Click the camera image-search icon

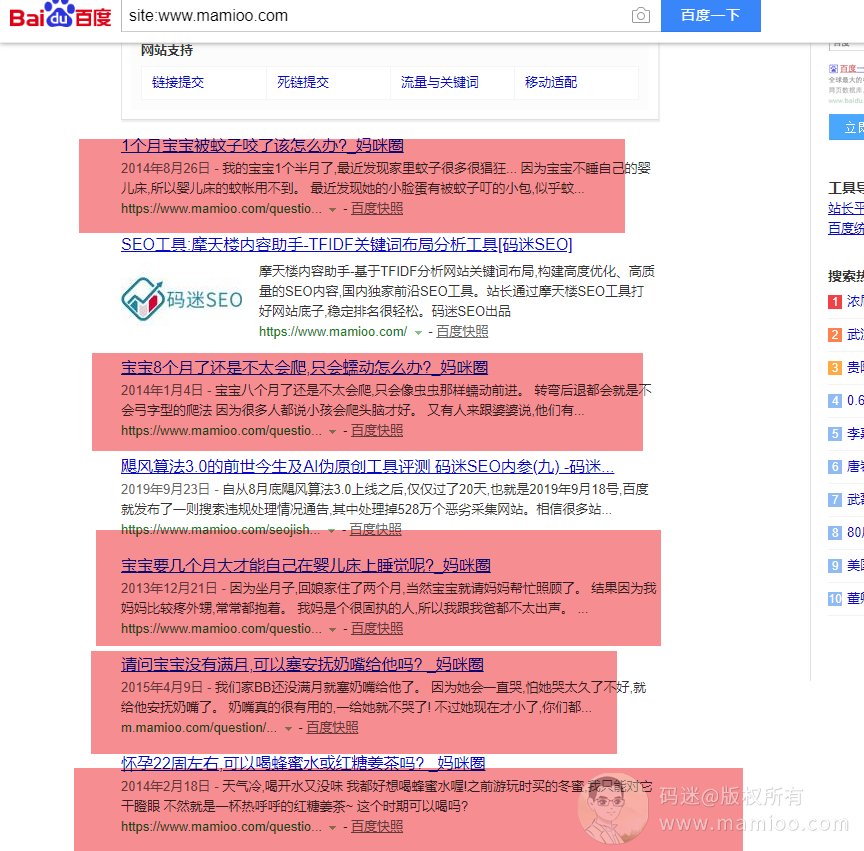point(640,16)
